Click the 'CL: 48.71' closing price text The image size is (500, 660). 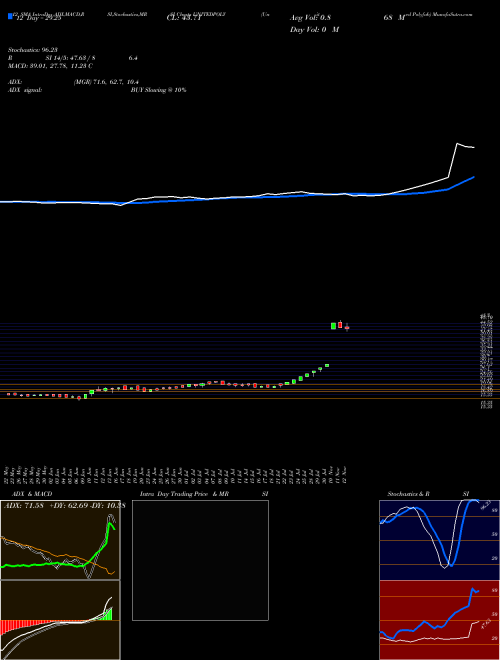pyautogui.click(x=186, y=18)
